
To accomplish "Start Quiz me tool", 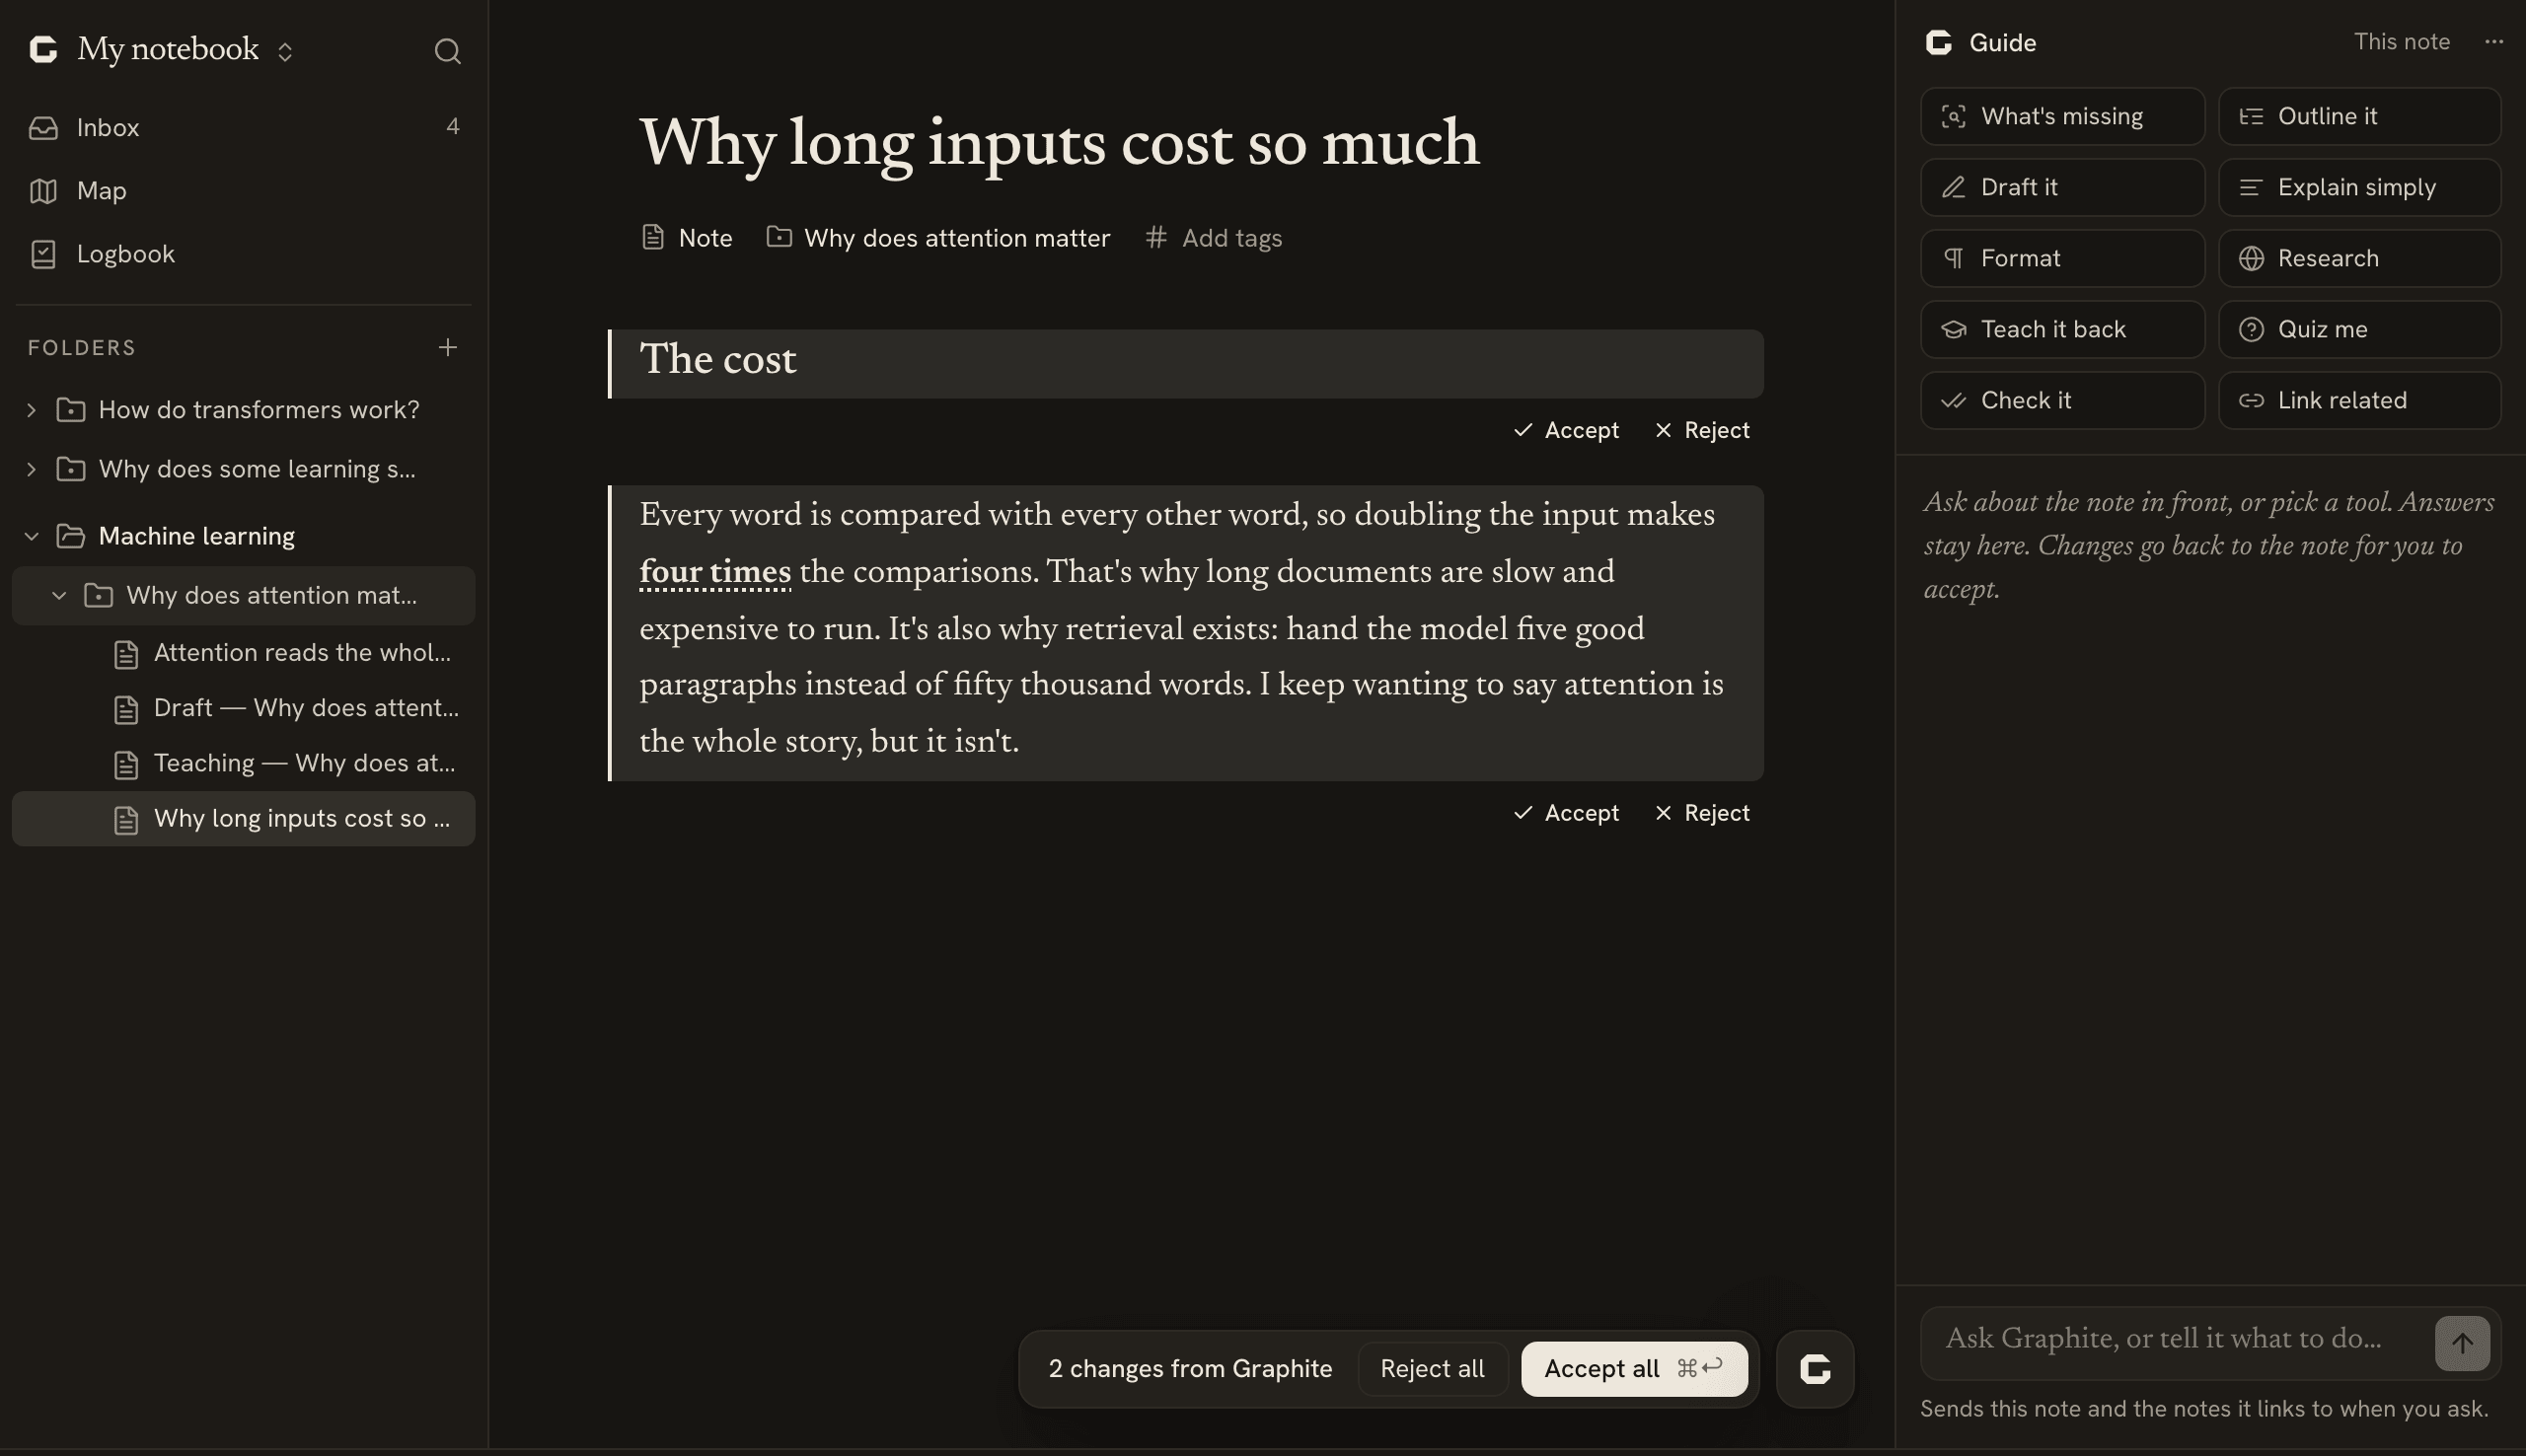I will click(x=2359, y=329).
